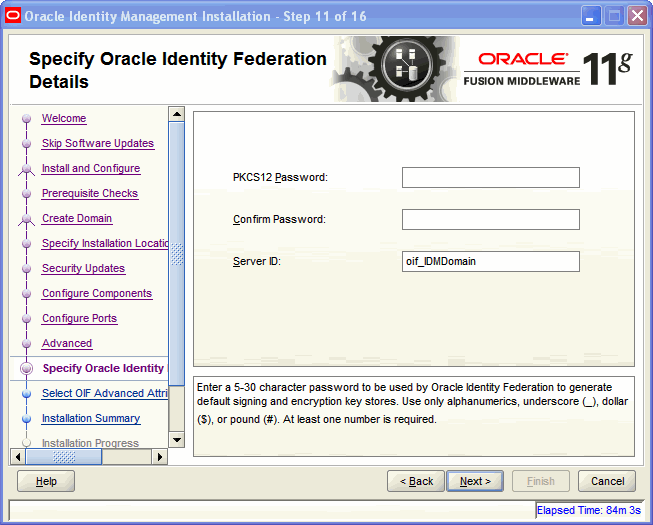Open the Configure Components step

point(97,293)
